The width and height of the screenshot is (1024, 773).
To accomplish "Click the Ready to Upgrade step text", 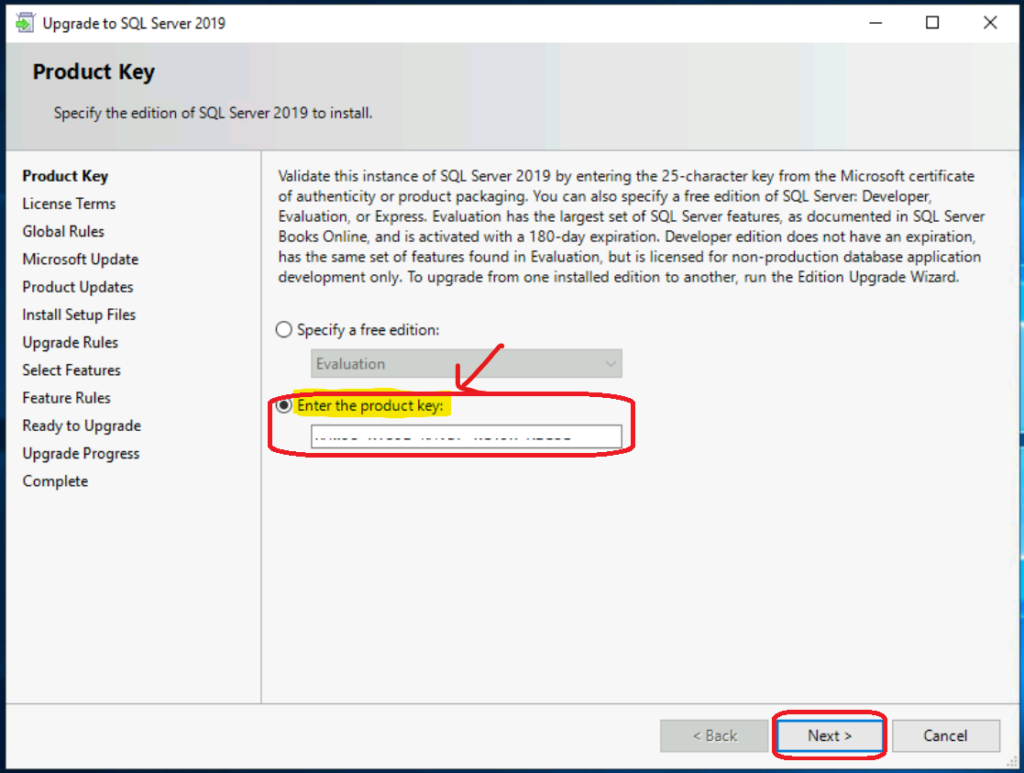I will (x=82, y=426).
